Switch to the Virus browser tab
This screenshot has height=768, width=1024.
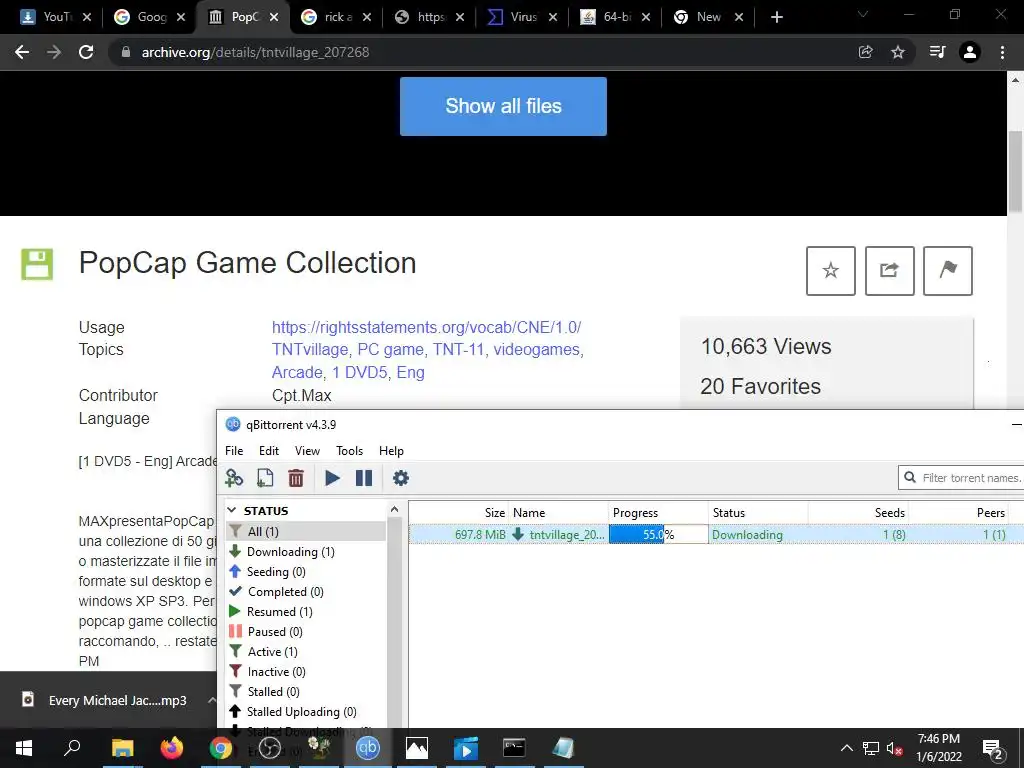click(522, 17)
